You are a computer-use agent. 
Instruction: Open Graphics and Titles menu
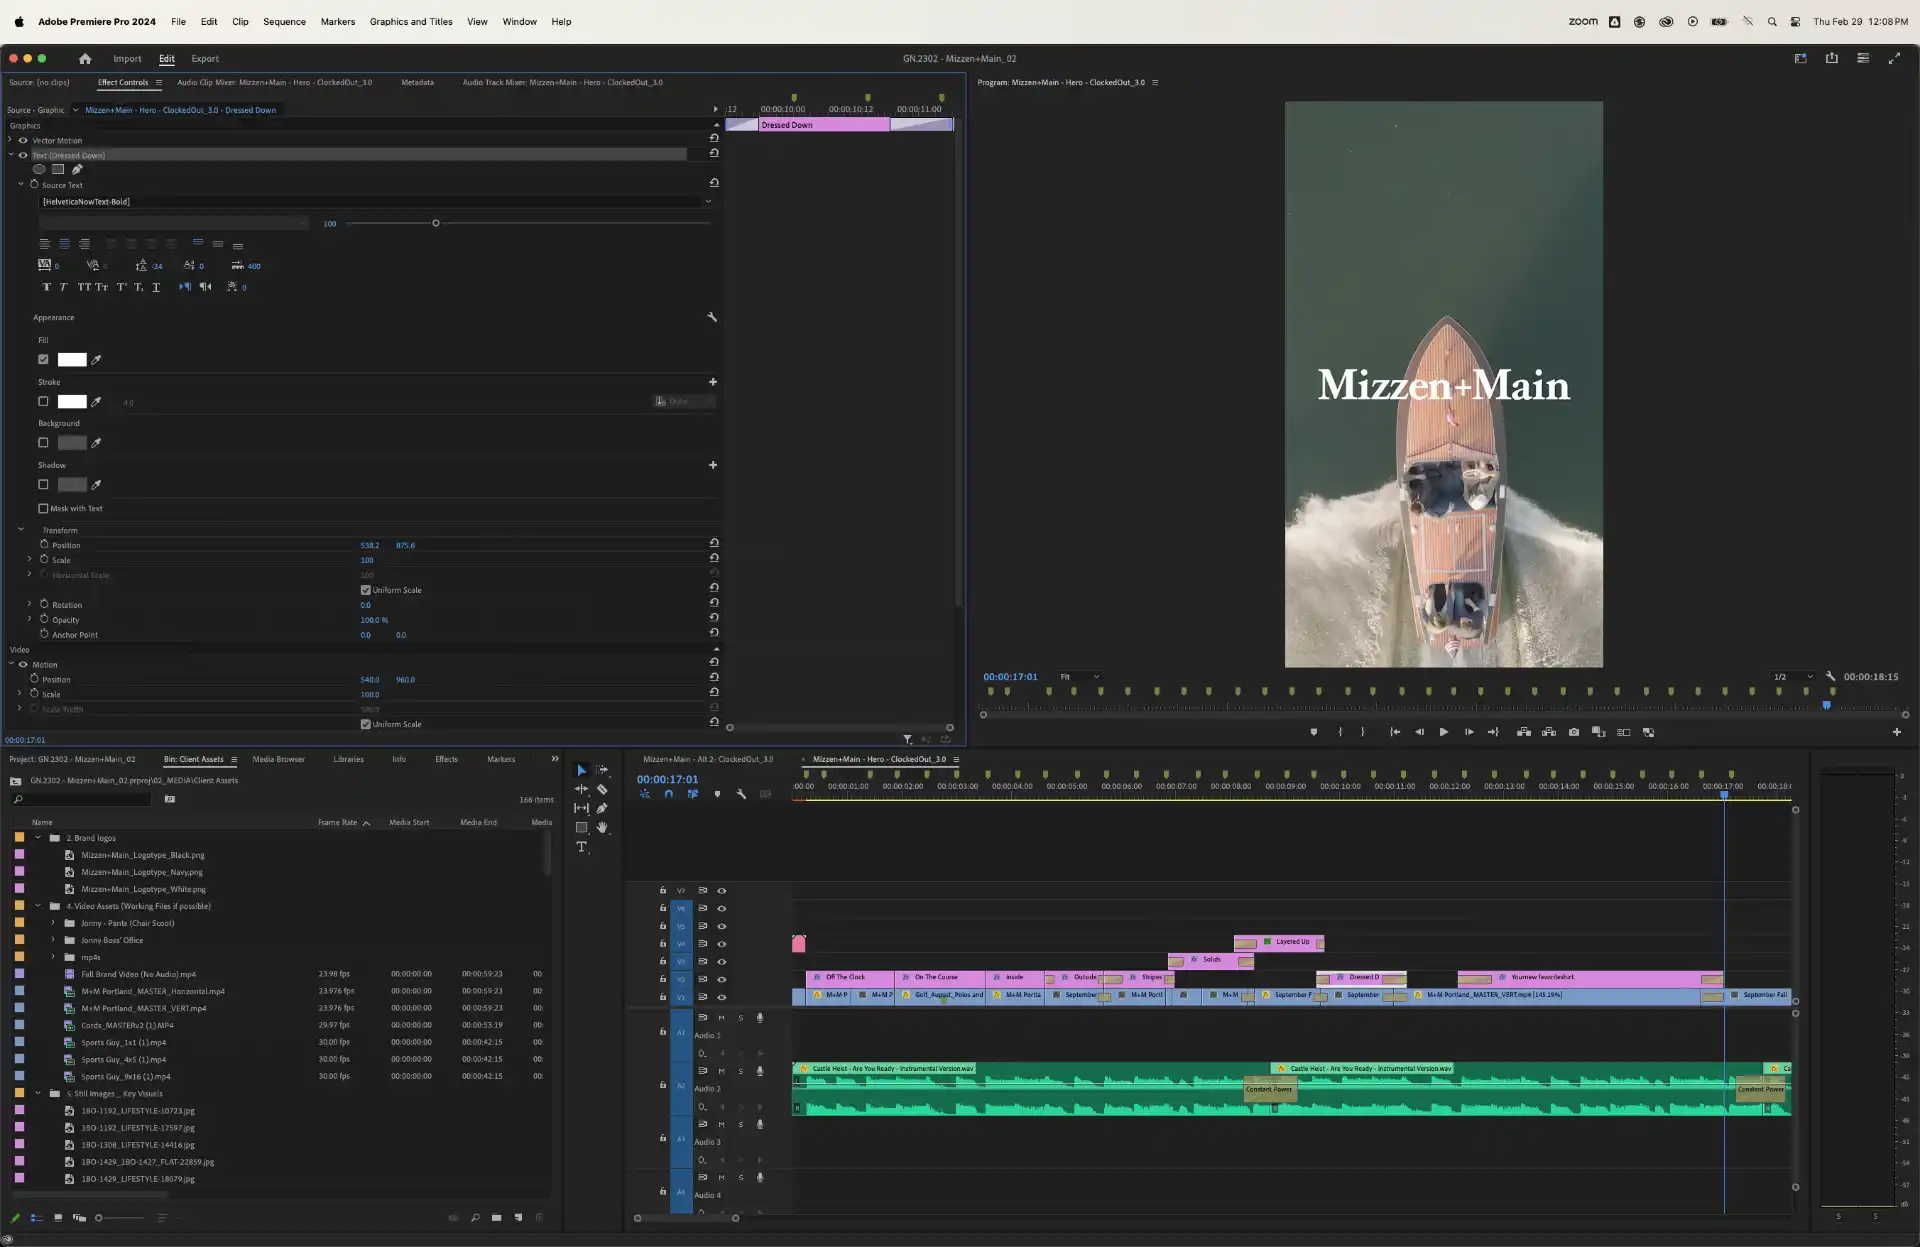coord(411,21)
